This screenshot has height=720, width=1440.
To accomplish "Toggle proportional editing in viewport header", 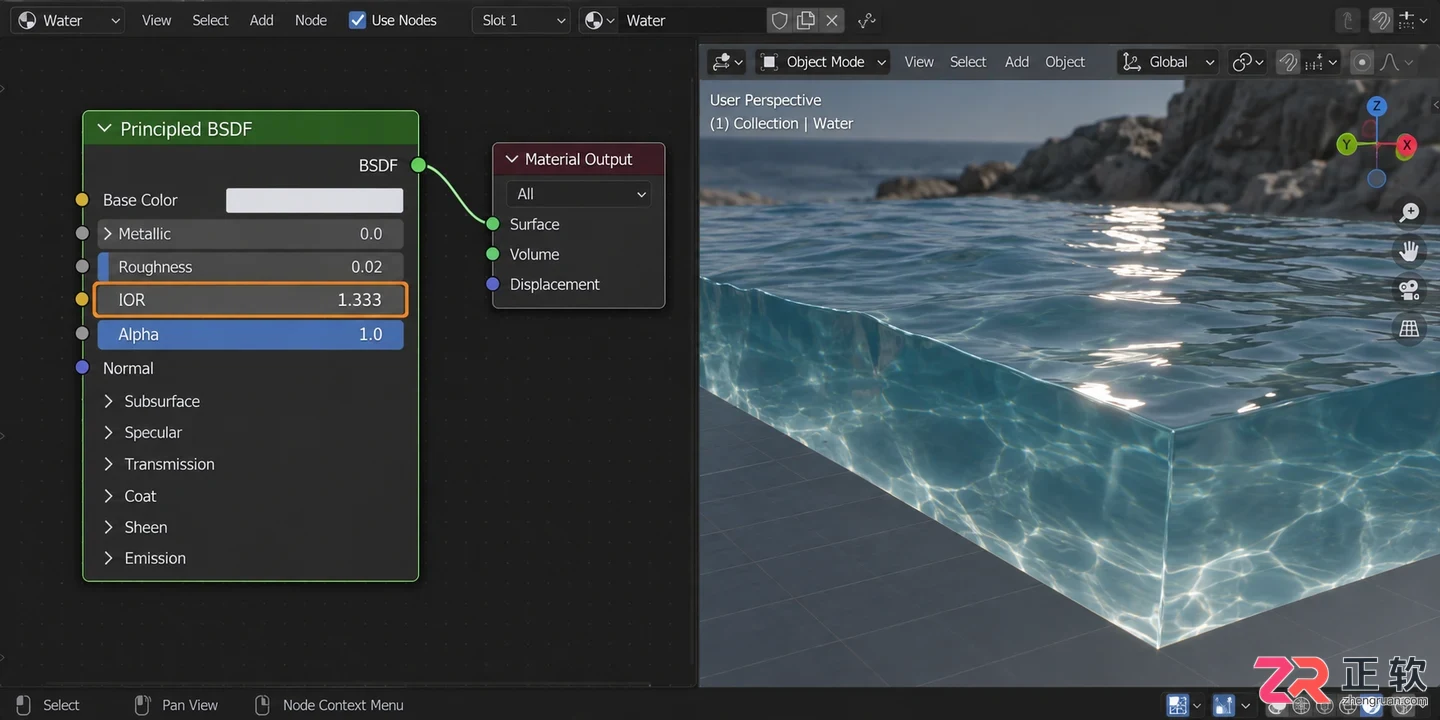I will click(x=1361, y=62).
